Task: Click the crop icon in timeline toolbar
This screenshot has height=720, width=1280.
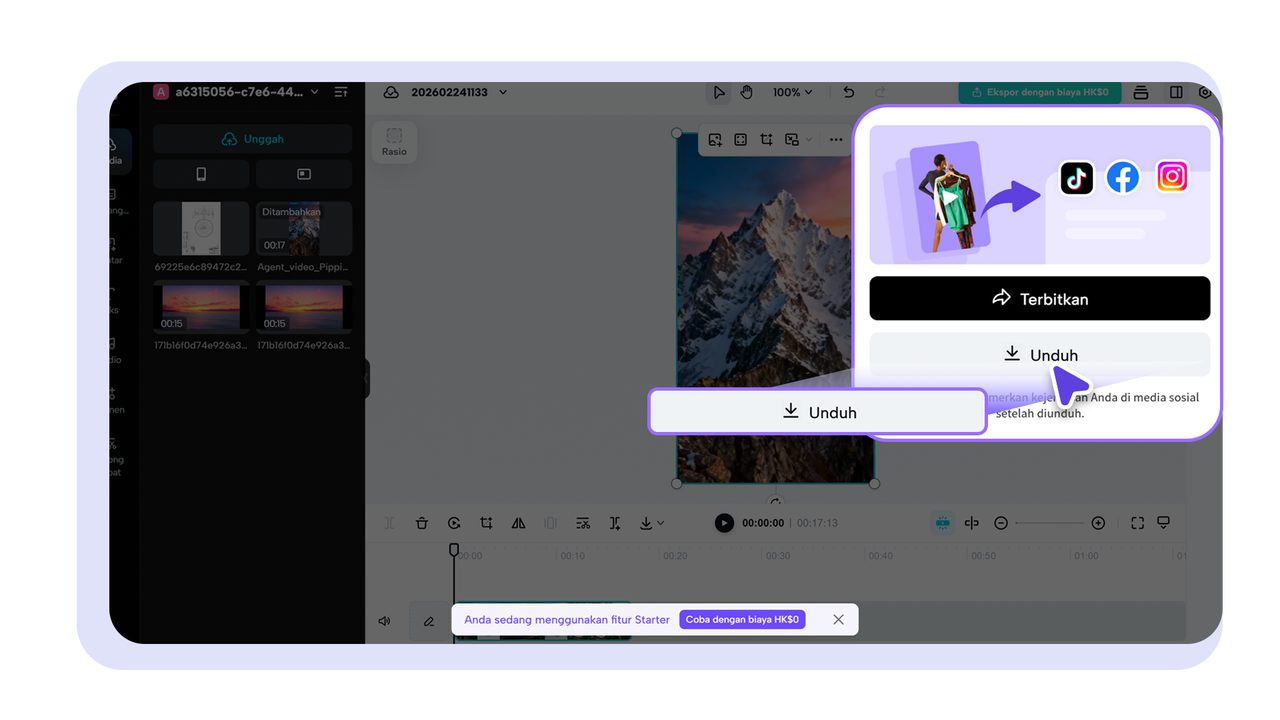Action: tap(486, 523)
